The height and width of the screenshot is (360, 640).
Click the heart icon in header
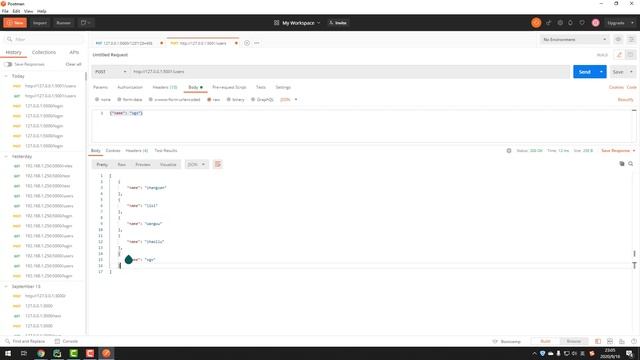pos(582,23)
